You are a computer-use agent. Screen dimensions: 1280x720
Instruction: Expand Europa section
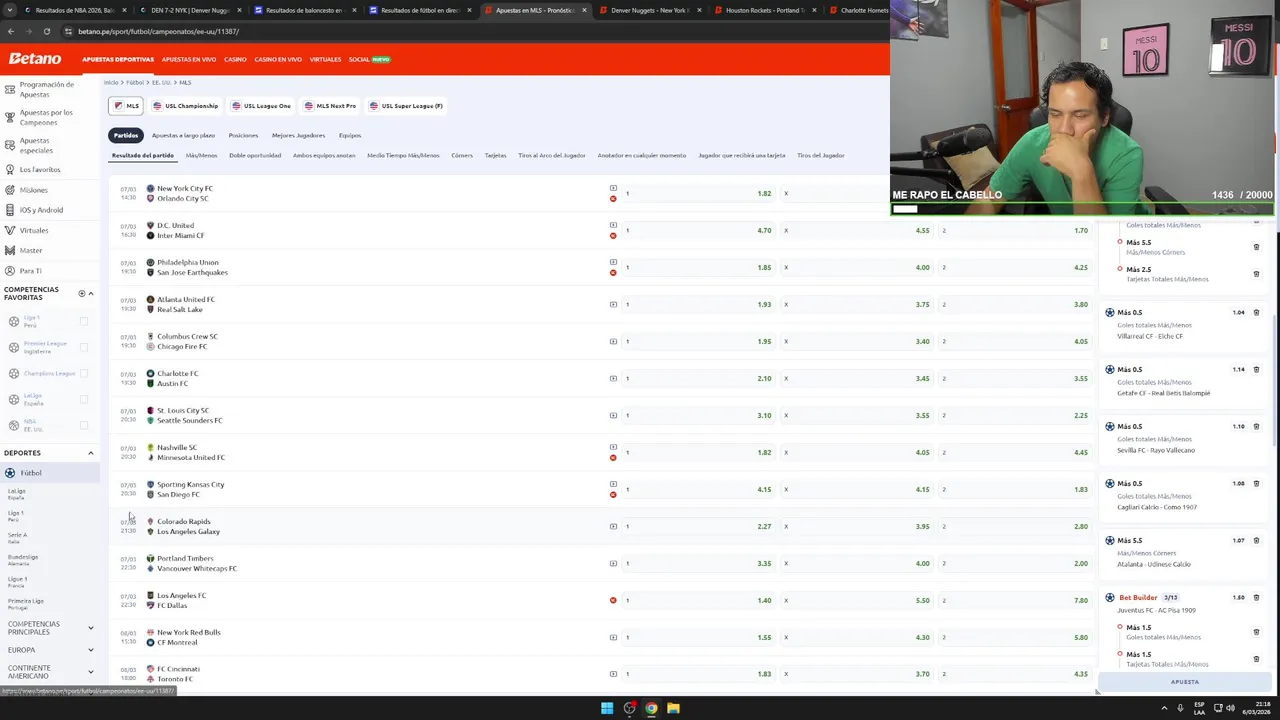coord(90,650)
